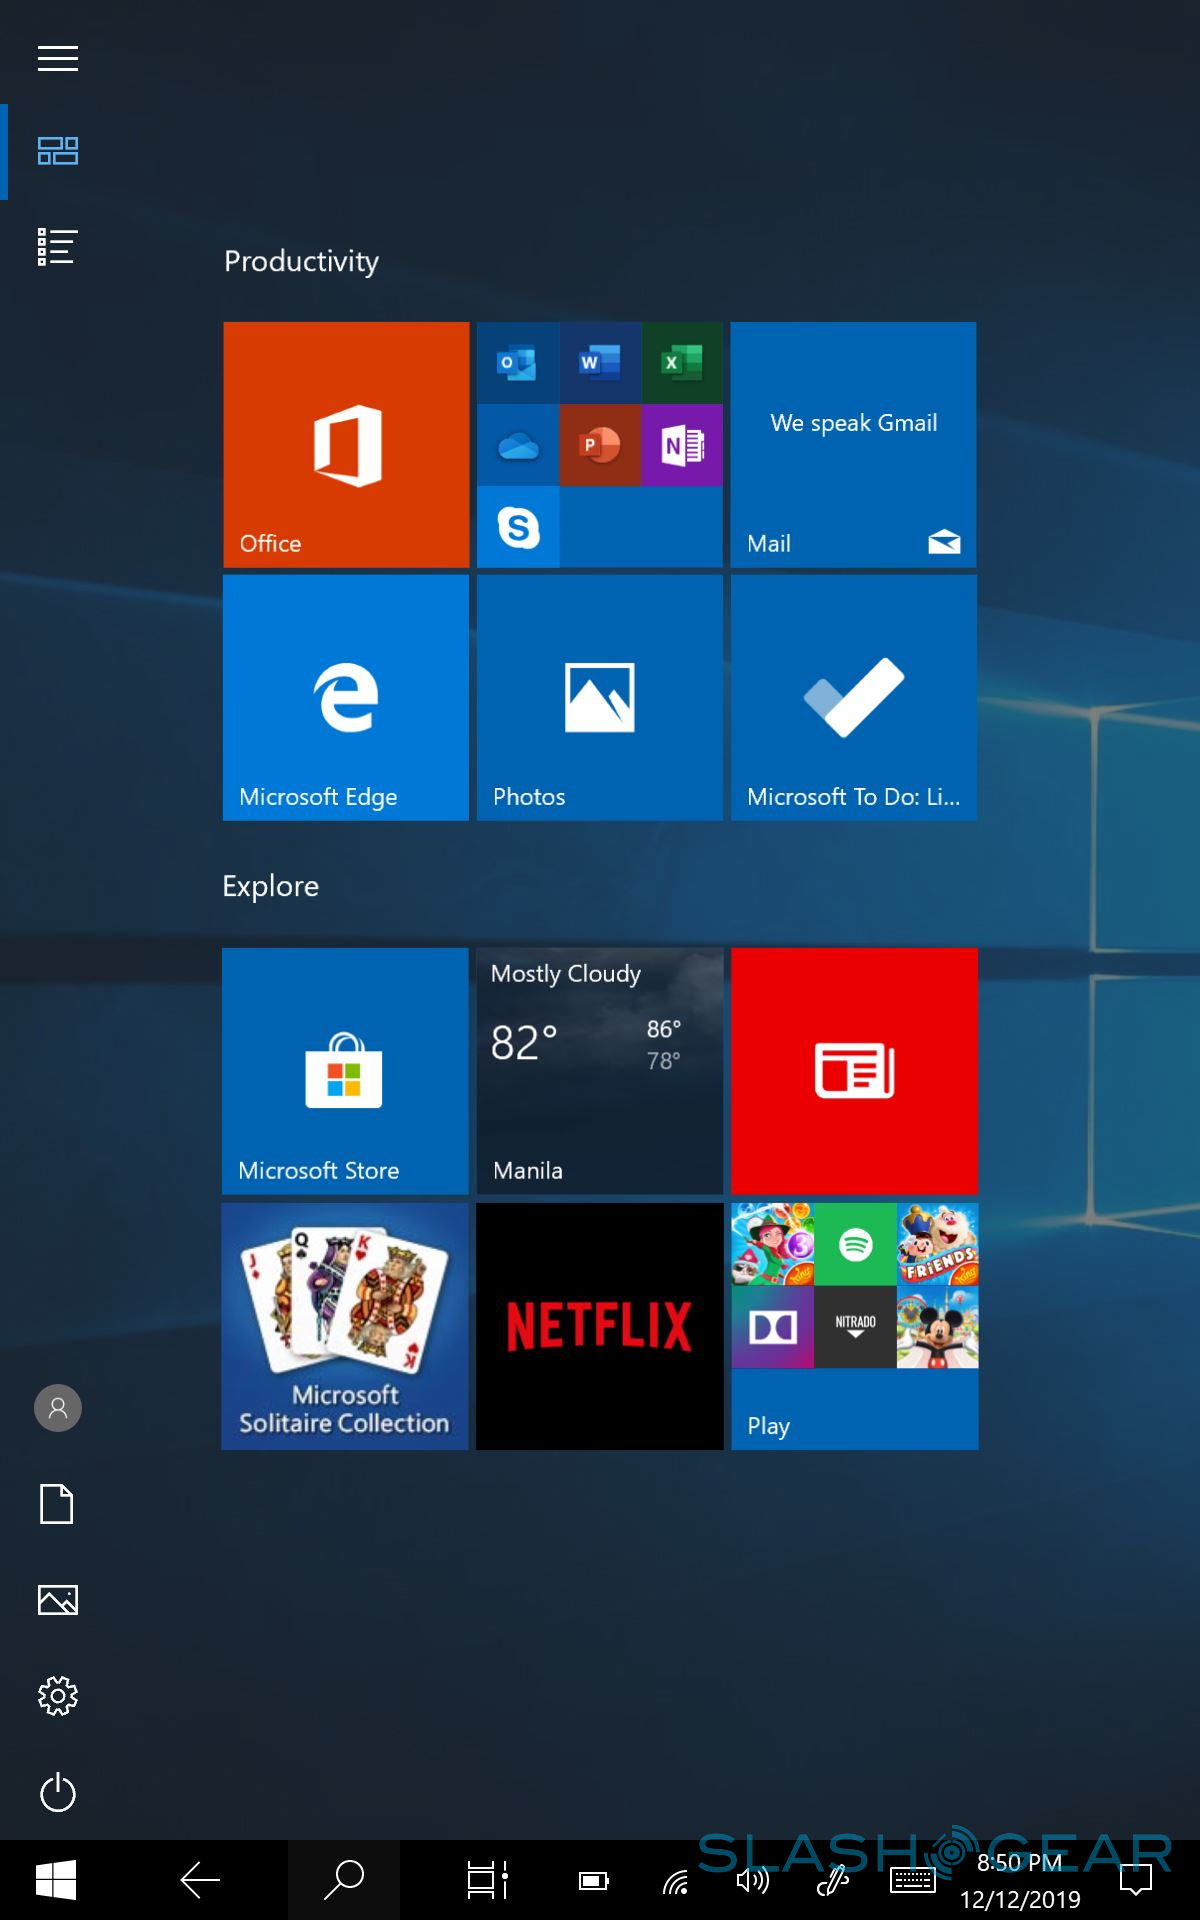Open the user account menu
Screen dimensions: 1200x1920
[58, 1408]
